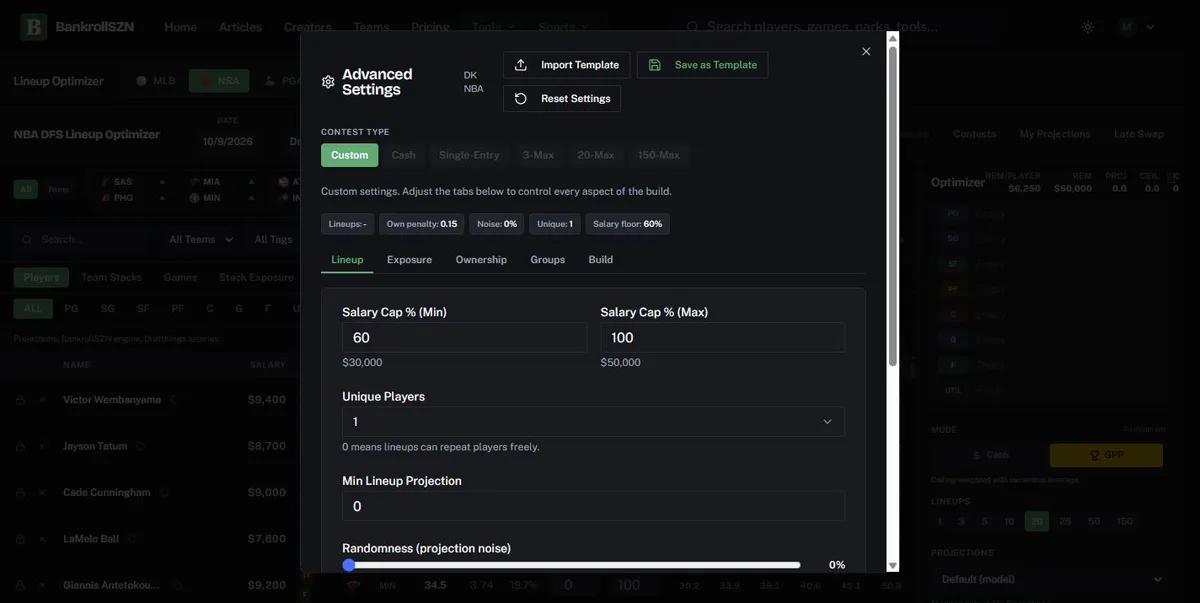Open the Projections Default (model) dropdown
This screenshot has height=603, width=1200.
click(x=1052, y=579)
